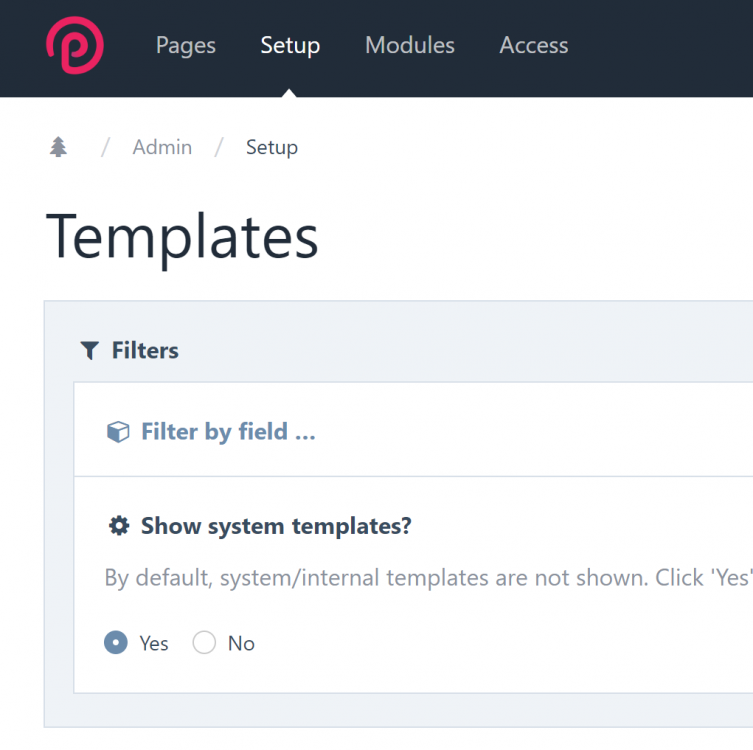The image size is (753, 750).
Task: Open the Setup menu
Action: (290, 46)
